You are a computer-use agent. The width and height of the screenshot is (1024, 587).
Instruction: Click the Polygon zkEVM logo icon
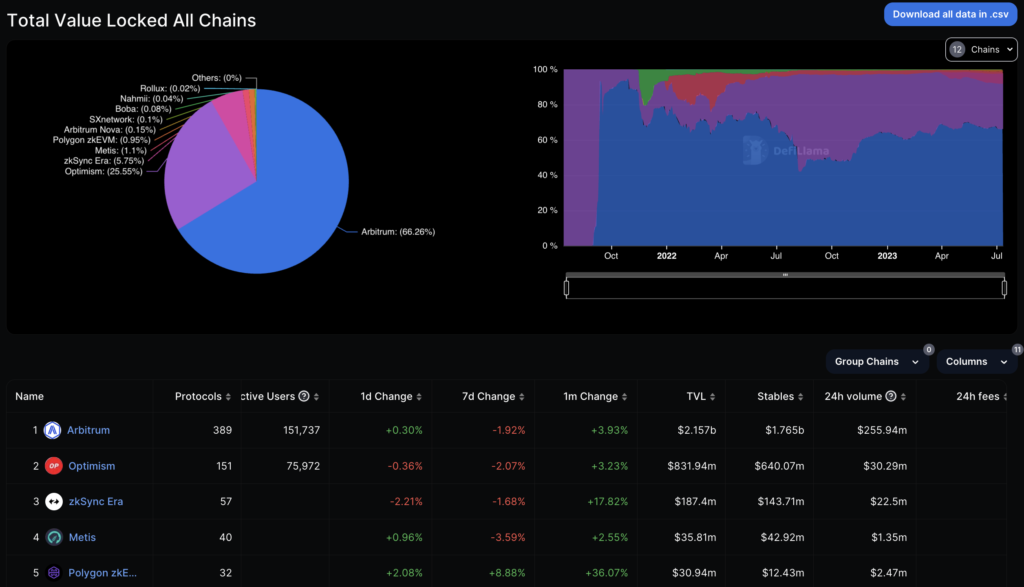click(x=54, y=573)
